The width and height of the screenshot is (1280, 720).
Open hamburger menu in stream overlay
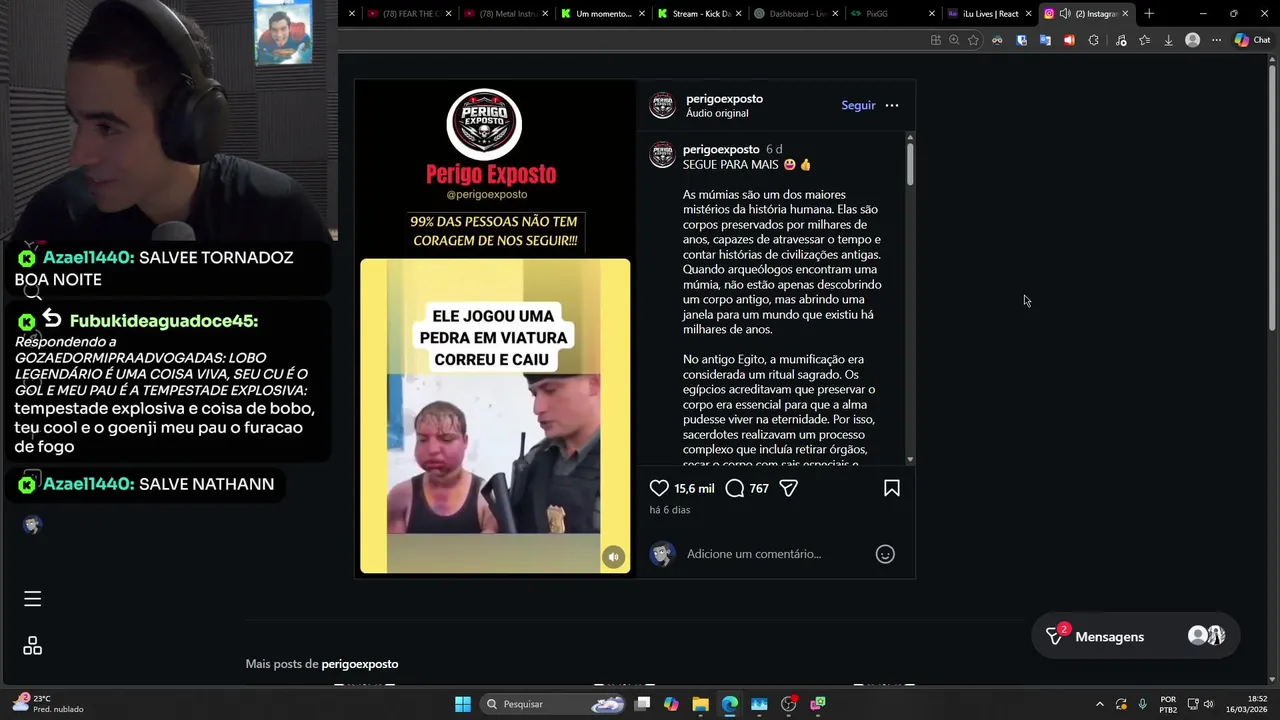[x=32, y=598]
